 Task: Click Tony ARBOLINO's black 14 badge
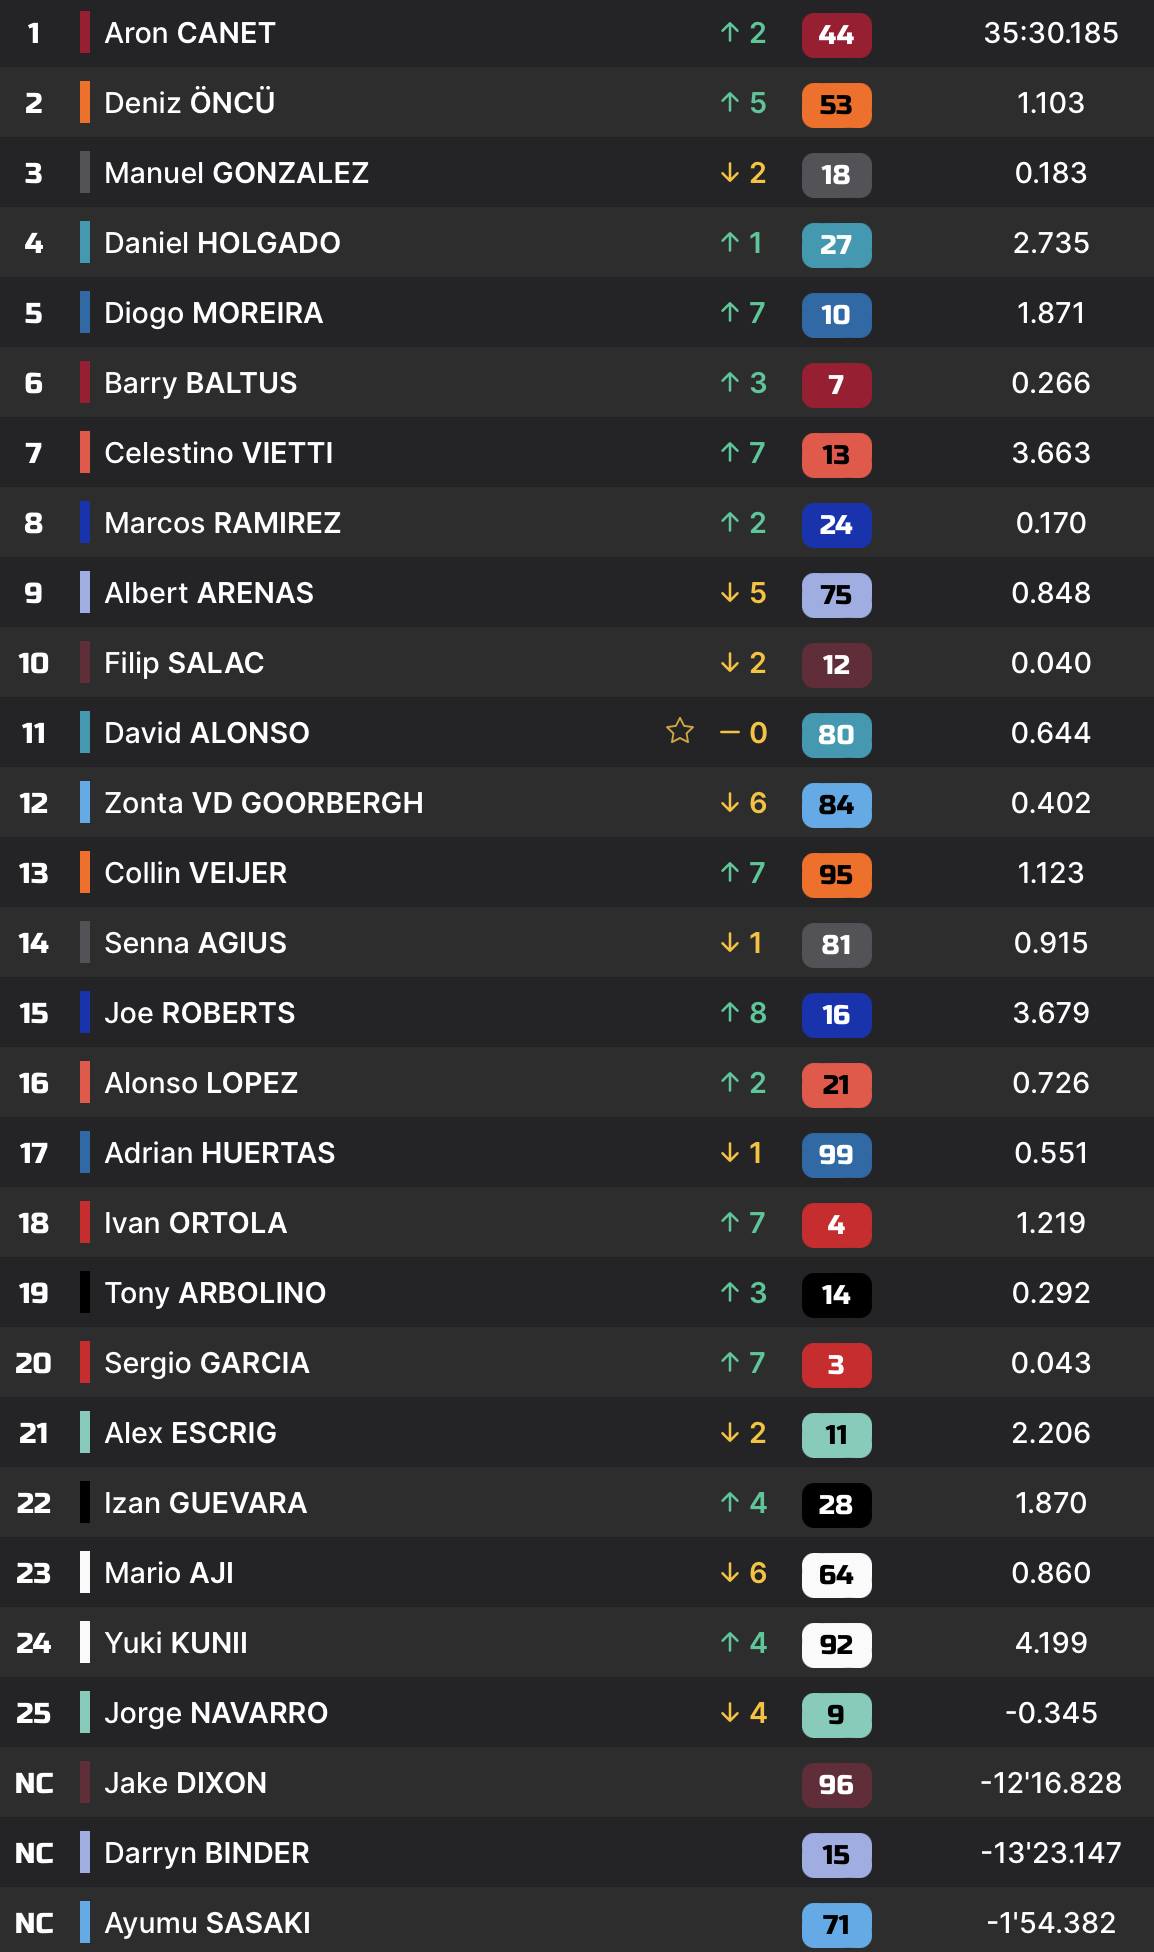click(x=836, y=1295)
